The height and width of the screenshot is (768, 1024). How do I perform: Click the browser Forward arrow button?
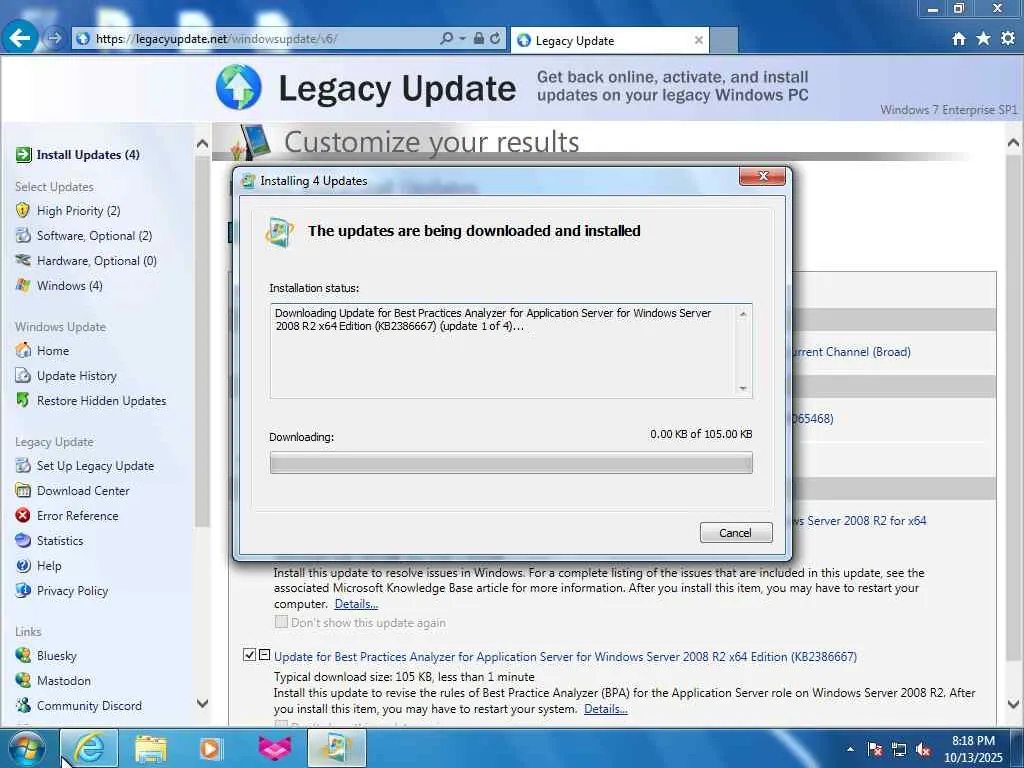(55, 39)
